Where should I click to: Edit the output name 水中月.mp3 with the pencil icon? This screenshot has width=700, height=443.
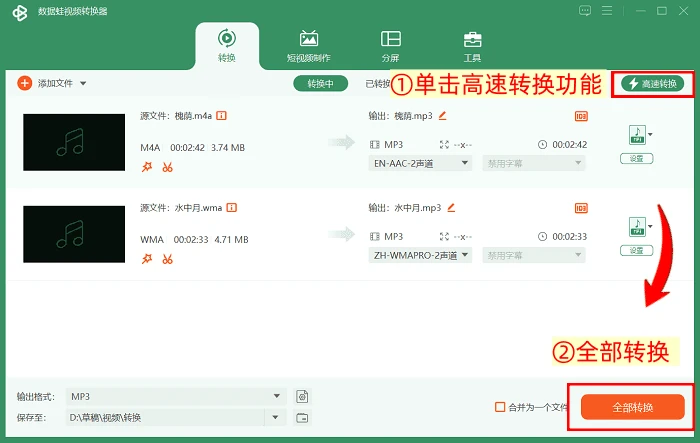451,208
